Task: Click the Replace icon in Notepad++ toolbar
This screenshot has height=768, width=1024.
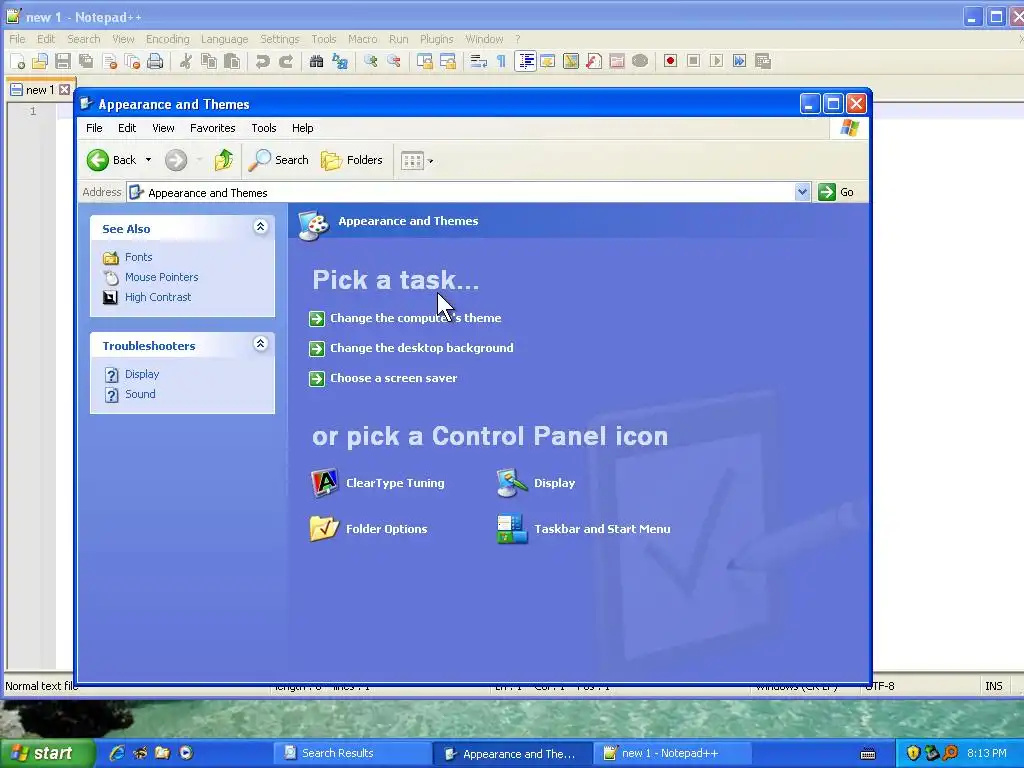Action: (340, 61)
